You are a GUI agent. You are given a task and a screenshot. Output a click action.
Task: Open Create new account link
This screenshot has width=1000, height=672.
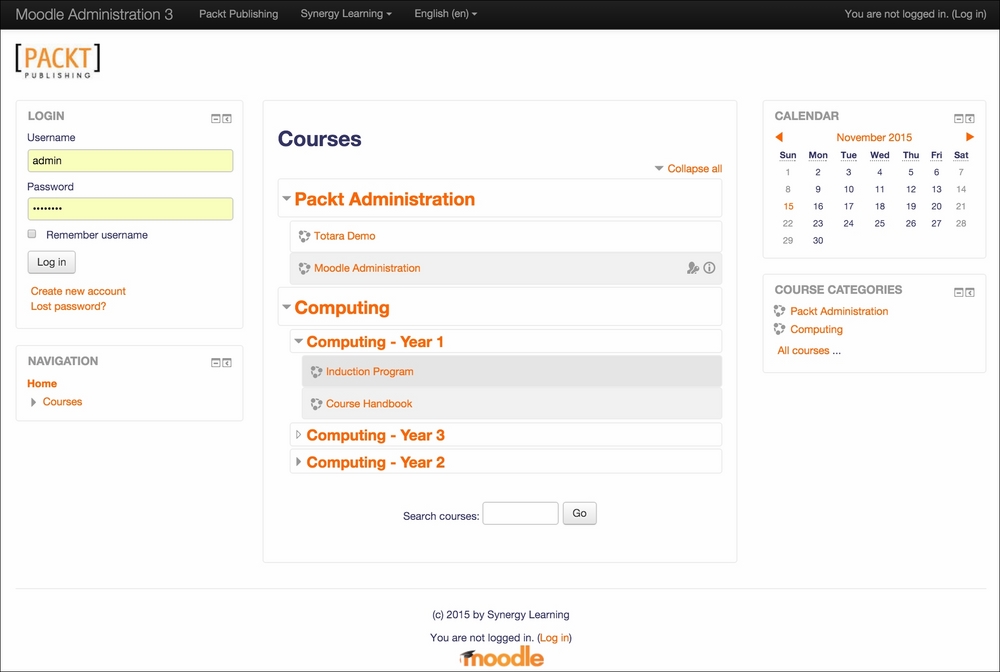(x=78, y=291)
